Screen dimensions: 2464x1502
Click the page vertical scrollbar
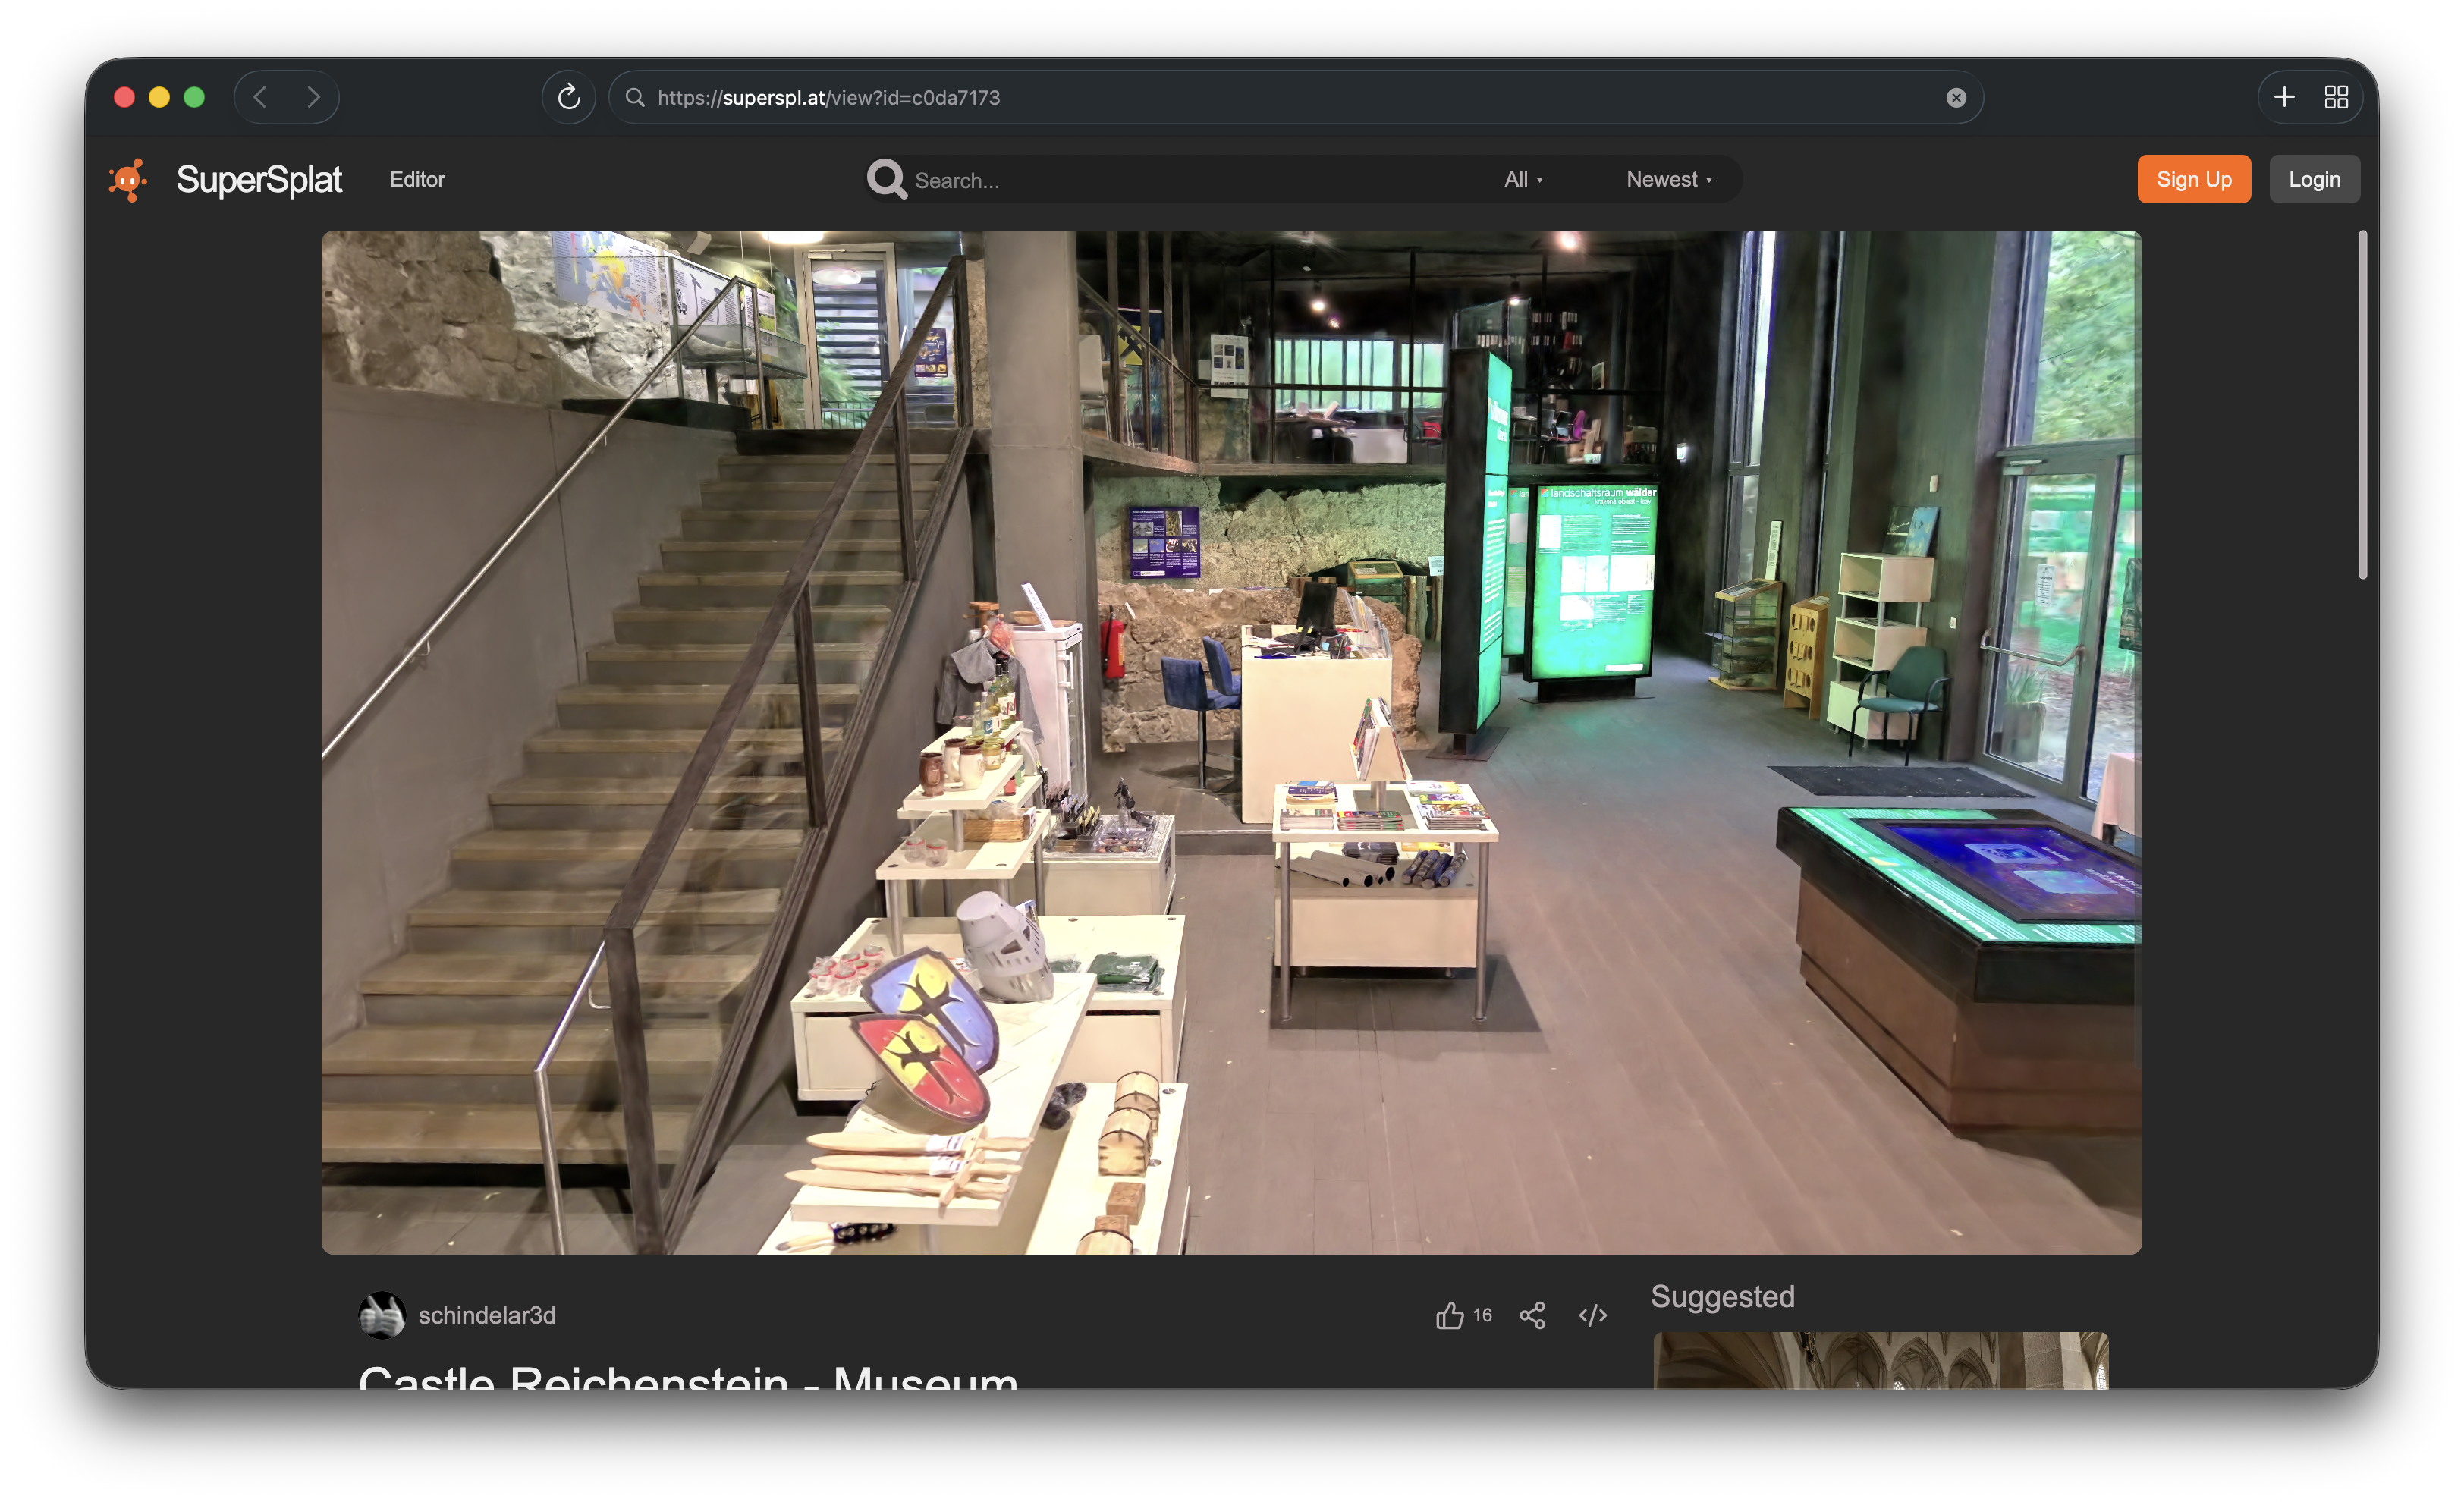point(2362,405)
